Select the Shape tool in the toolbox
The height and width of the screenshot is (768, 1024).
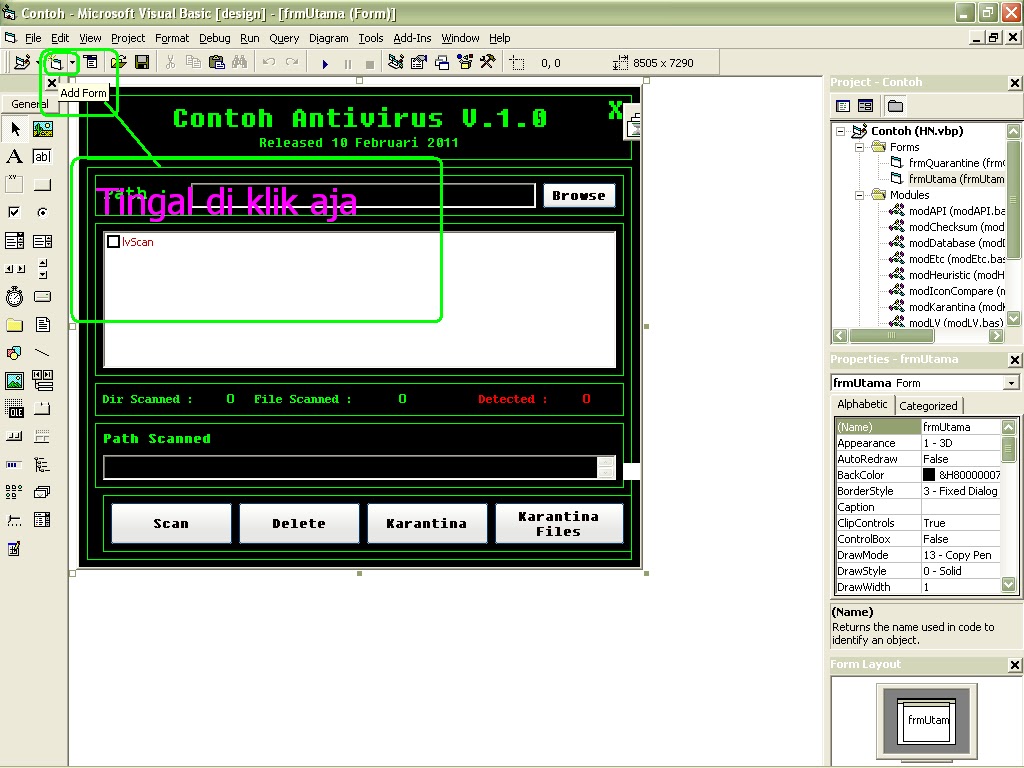coord(15,353)
